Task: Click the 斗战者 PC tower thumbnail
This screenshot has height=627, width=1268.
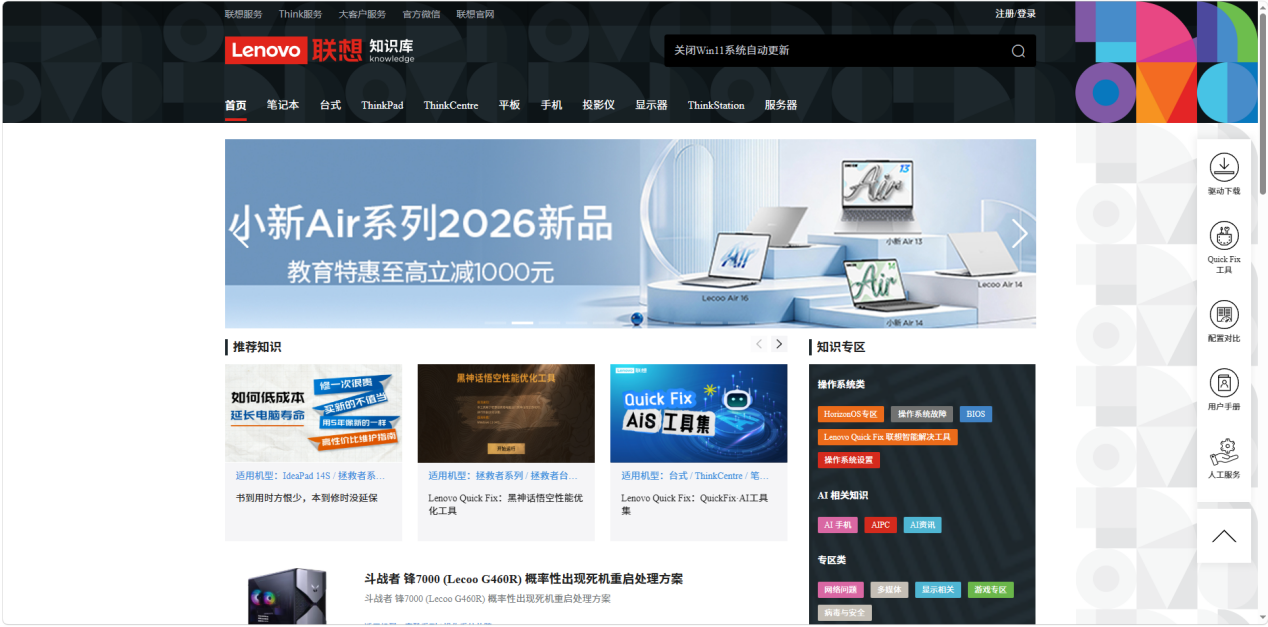Action: [x=287, y=596]
